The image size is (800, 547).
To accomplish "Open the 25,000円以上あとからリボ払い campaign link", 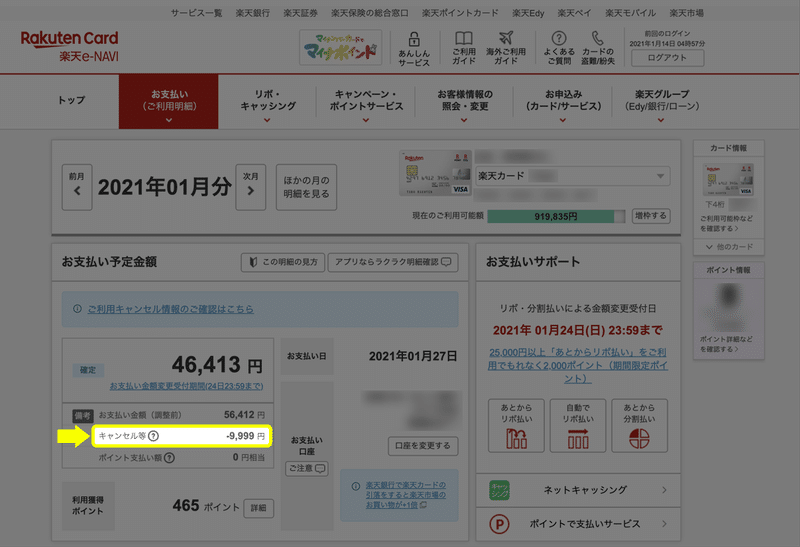I will tap(578, 365).
